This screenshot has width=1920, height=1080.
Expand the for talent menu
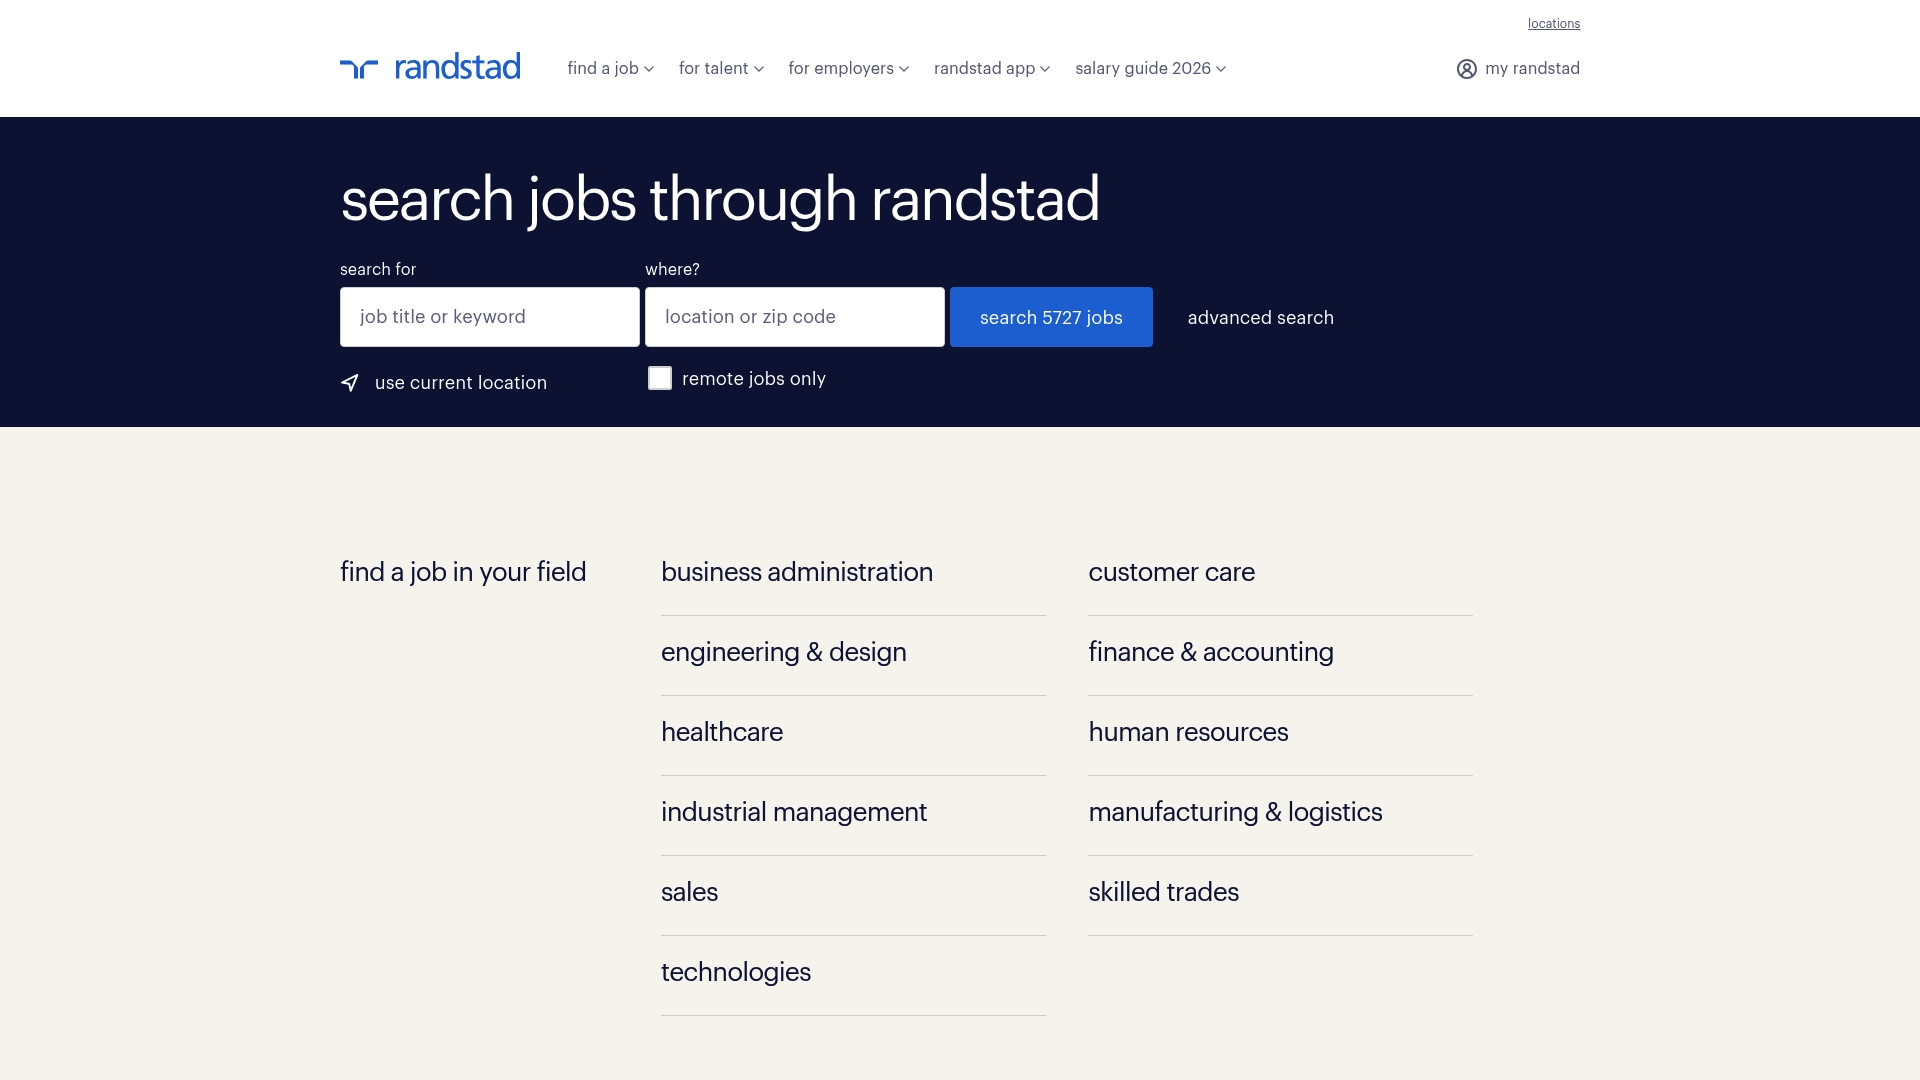coord(721,68)
